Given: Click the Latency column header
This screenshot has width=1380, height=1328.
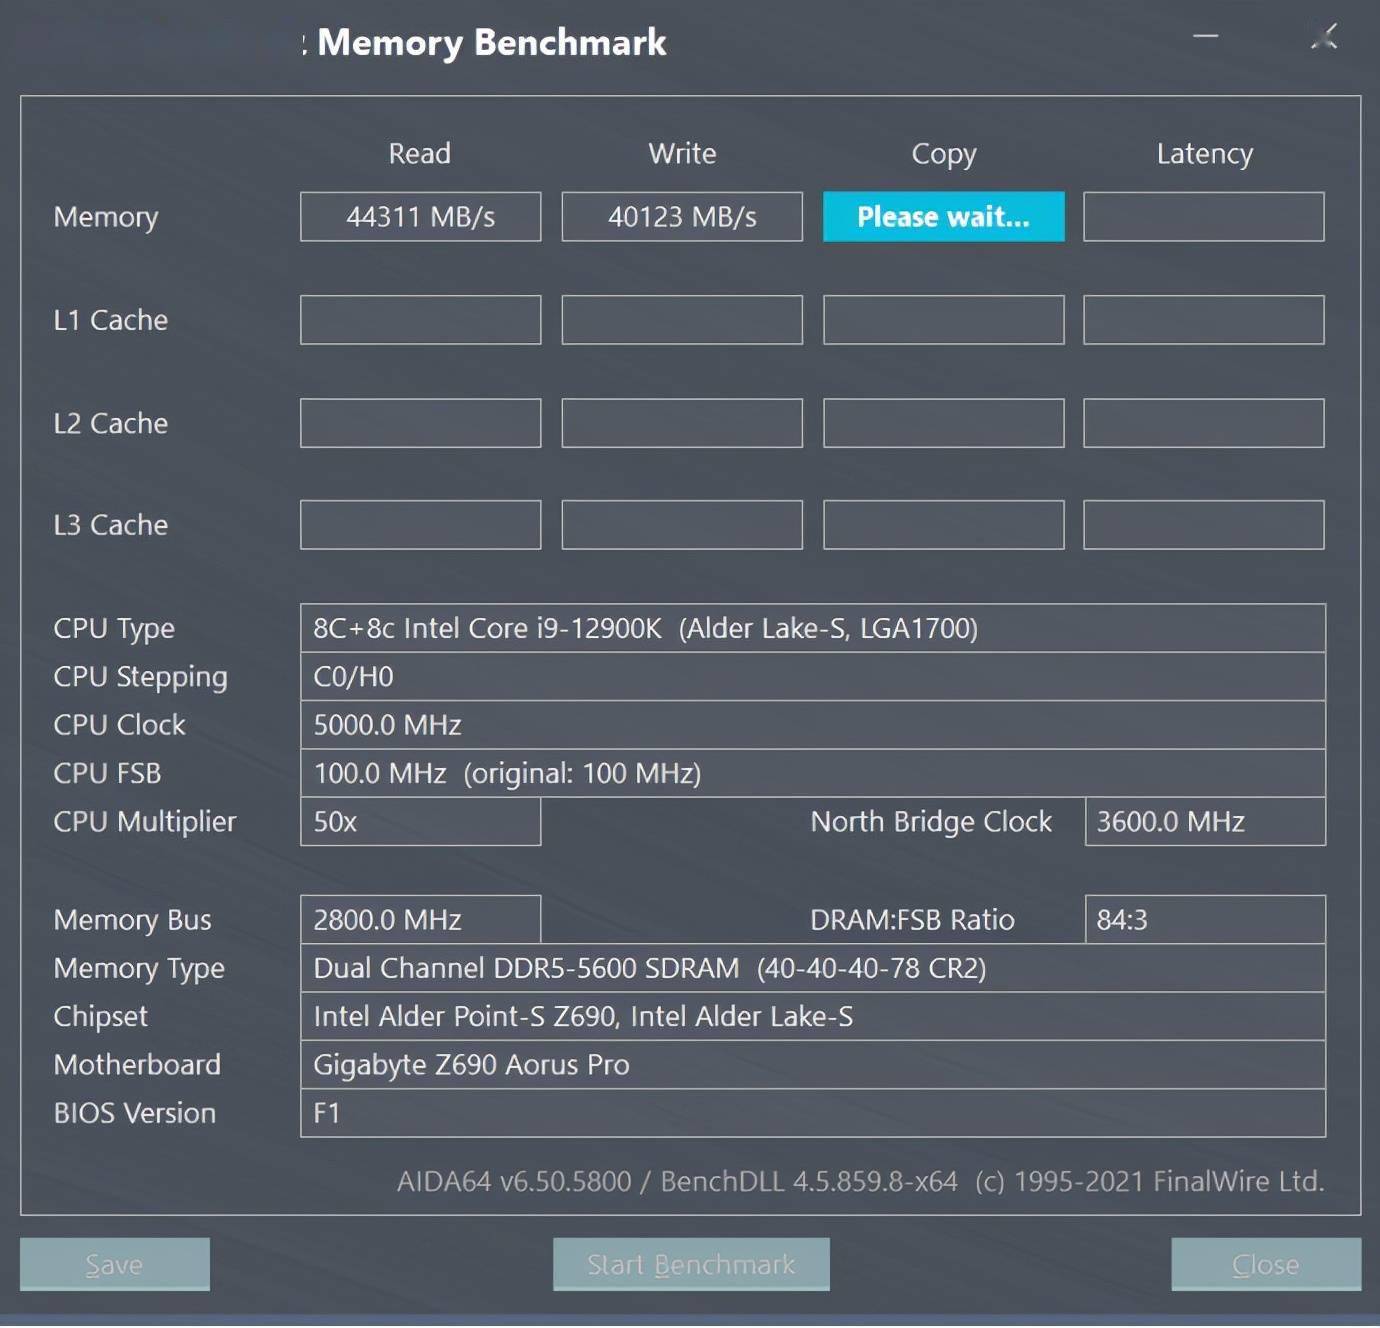Looking at the screenshot, I should click(x=1205, y=154).
